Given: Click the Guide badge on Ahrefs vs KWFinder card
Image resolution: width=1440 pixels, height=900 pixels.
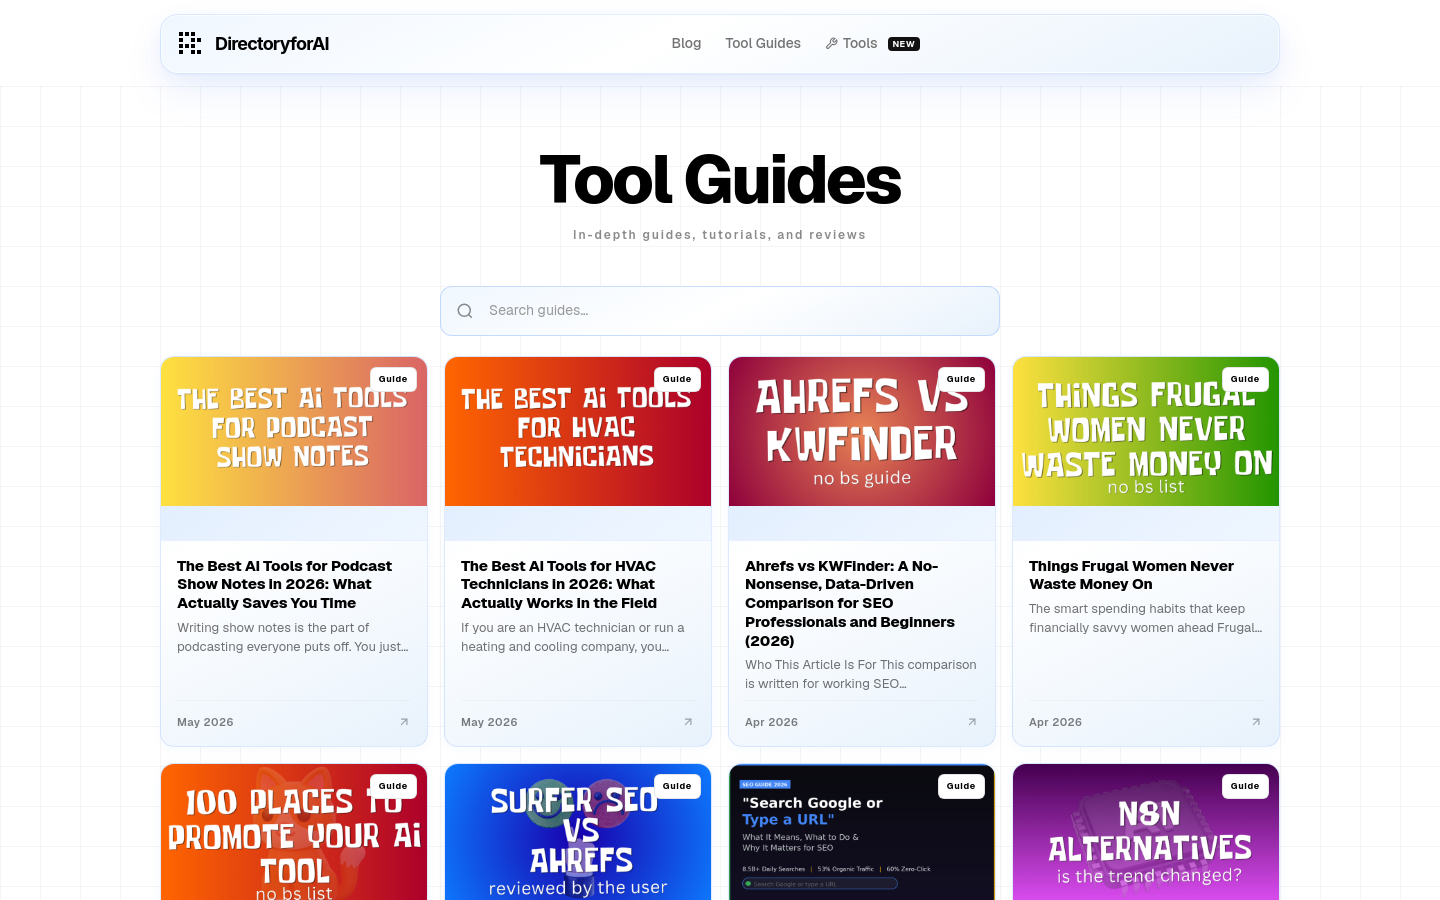Looking at the screenshot, I should click(x=961, y=379).
